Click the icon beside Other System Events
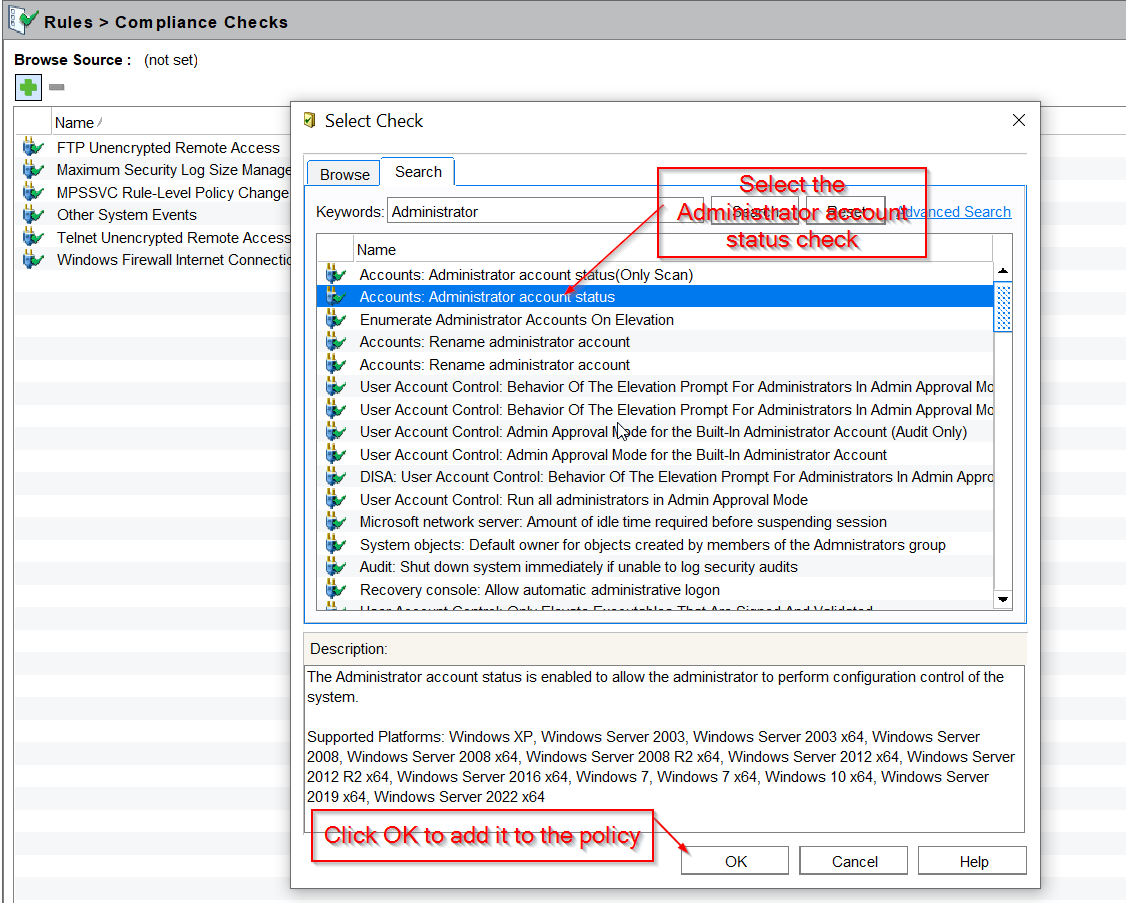Image resolution: width=1126 pixels, height=903 pixels. pos(33,215)
